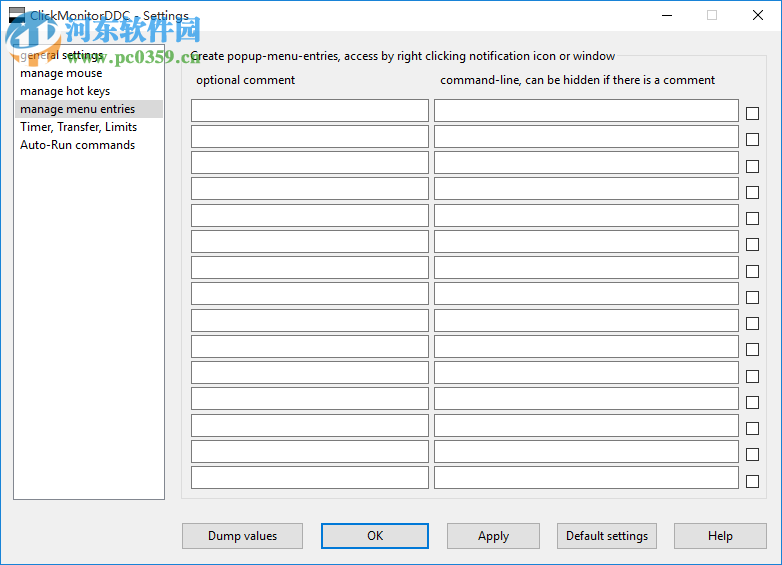Tick the second row hide checkbox

tap(753, 140)
